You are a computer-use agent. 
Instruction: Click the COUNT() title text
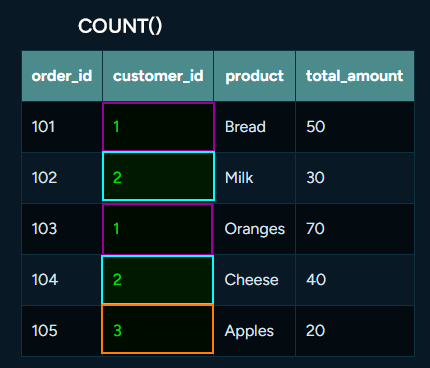coord(120,26)
